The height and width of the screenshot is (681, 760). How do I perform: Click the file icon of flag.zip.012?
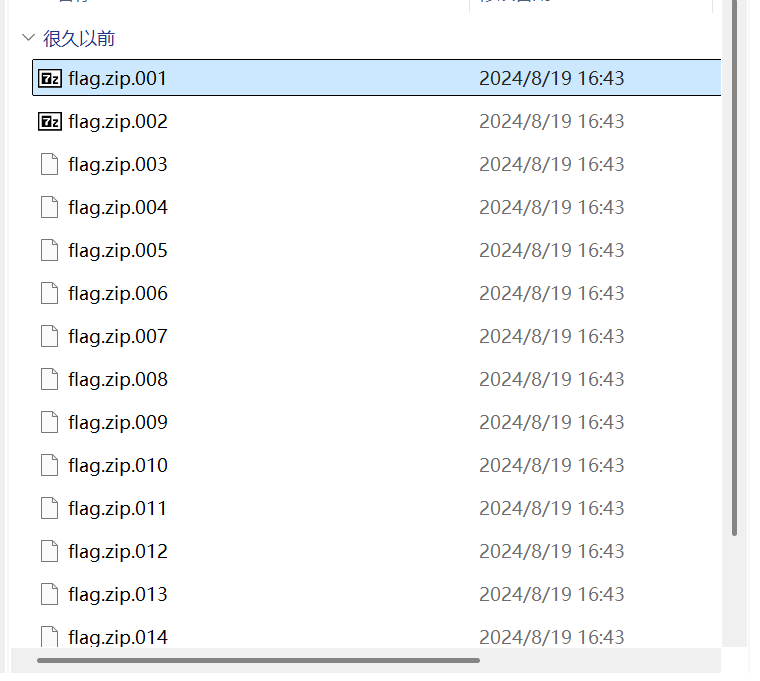[x=49, y=551]
